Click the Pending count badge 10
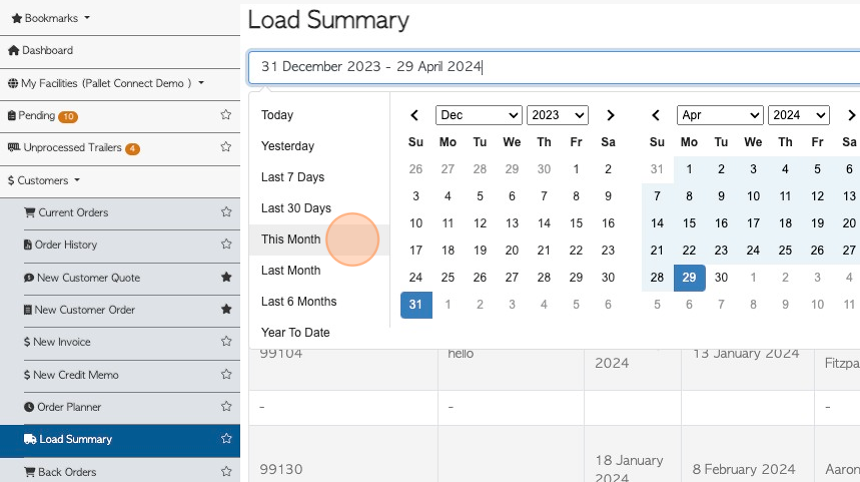The image size is (860, 482). [68, 116]
